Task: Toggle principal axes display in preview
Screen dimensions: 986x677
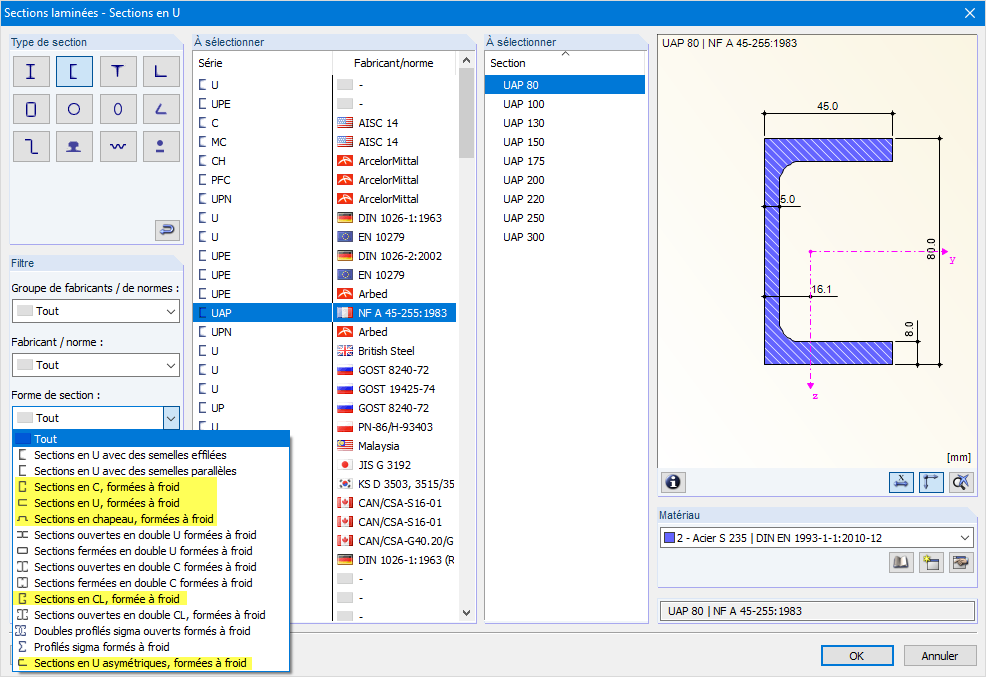Action: click(x=931, y=482)
